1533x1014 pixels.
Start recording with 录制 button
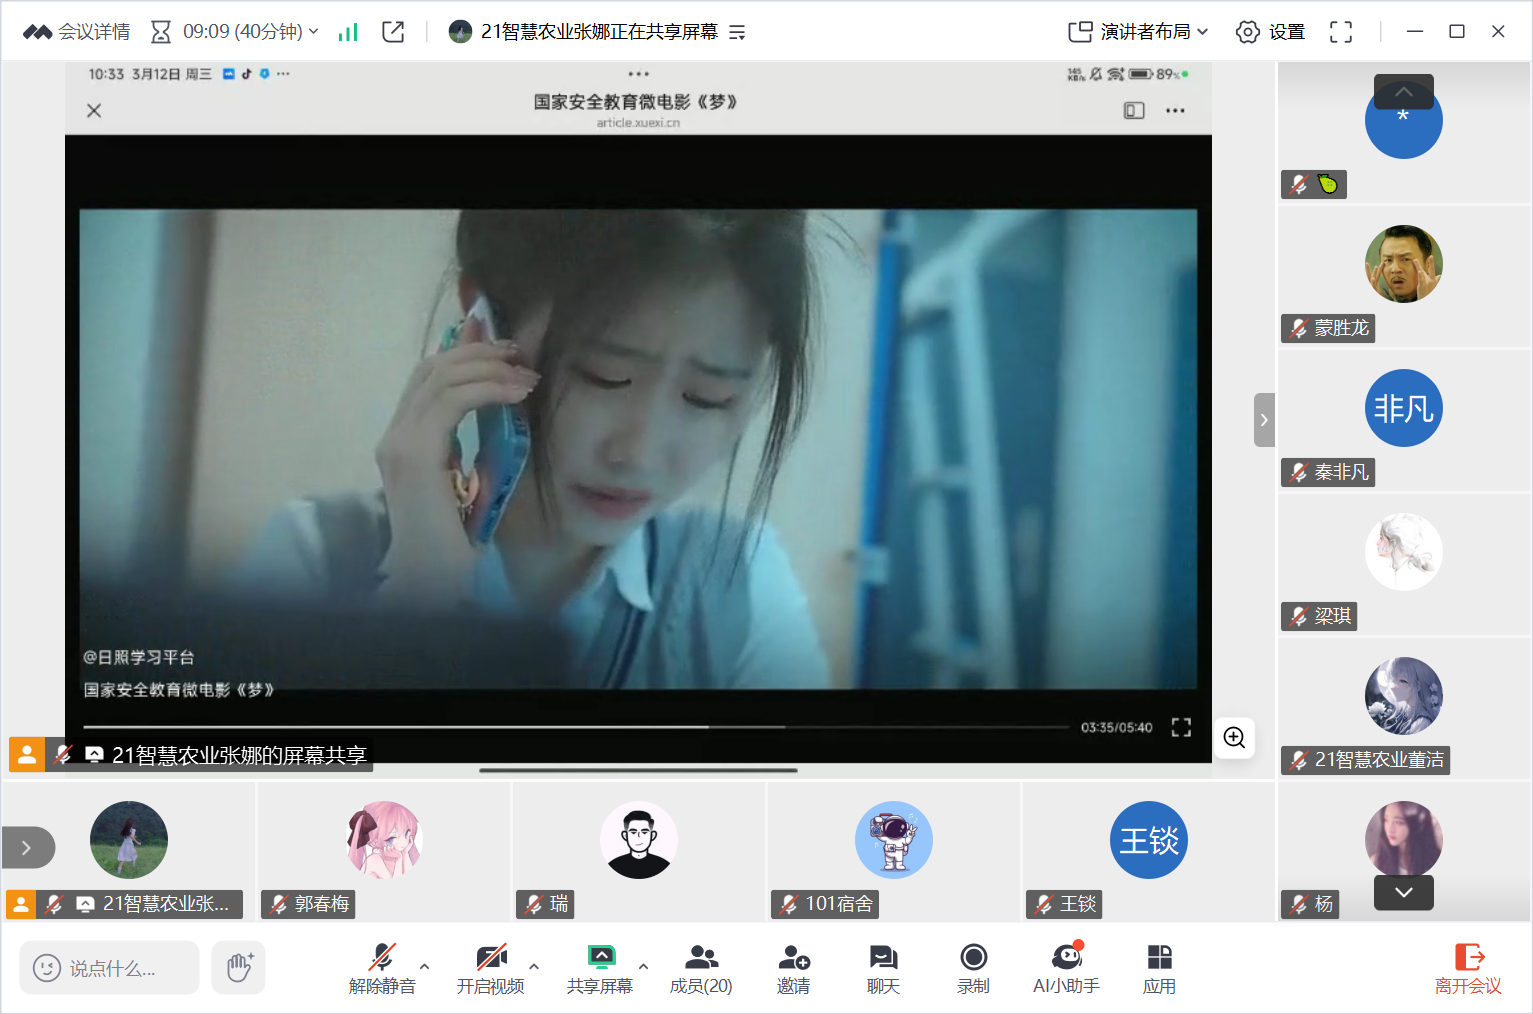tap(973, 968)
